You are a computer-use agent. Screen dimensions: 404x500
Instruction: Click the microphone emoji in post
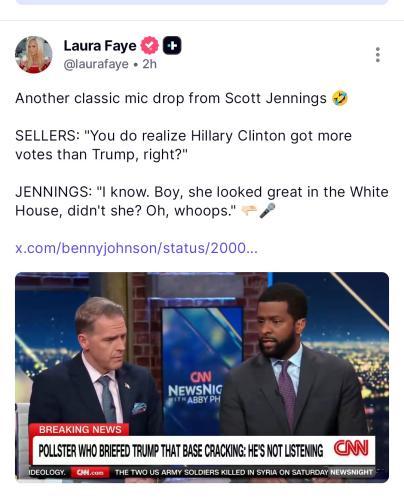(268, 211)
